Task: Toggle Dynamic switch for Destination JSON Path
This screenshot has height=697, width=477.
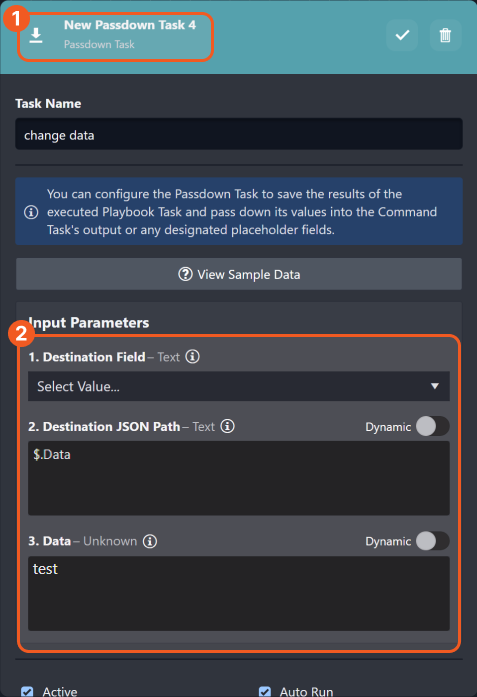Action: pyautogui.click(x=433, y=427)
